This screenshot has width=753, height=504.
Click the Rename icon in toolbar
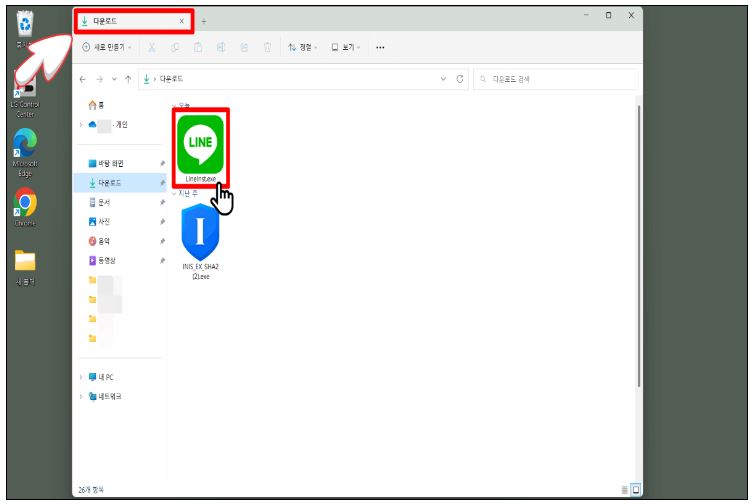pos(221,47)
